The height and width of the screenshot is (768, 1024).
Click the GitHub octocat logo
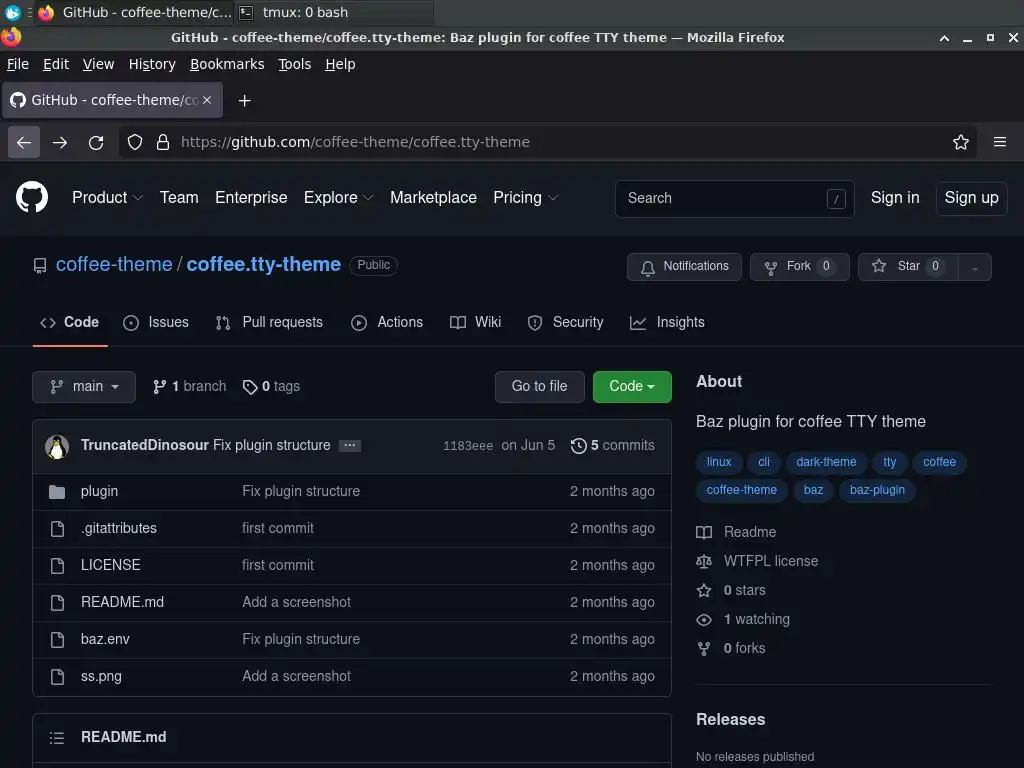(32, 197)
